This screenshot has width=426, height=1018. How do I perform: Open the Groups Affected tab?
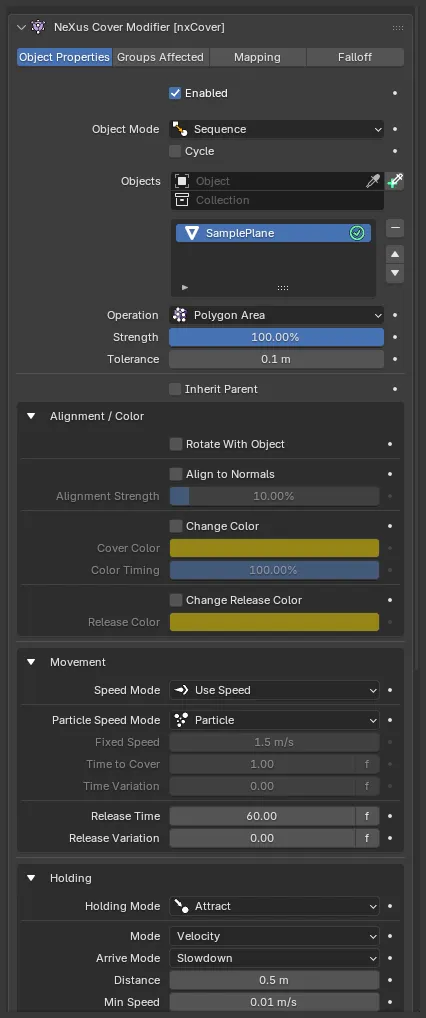click(x=160, y=57)
